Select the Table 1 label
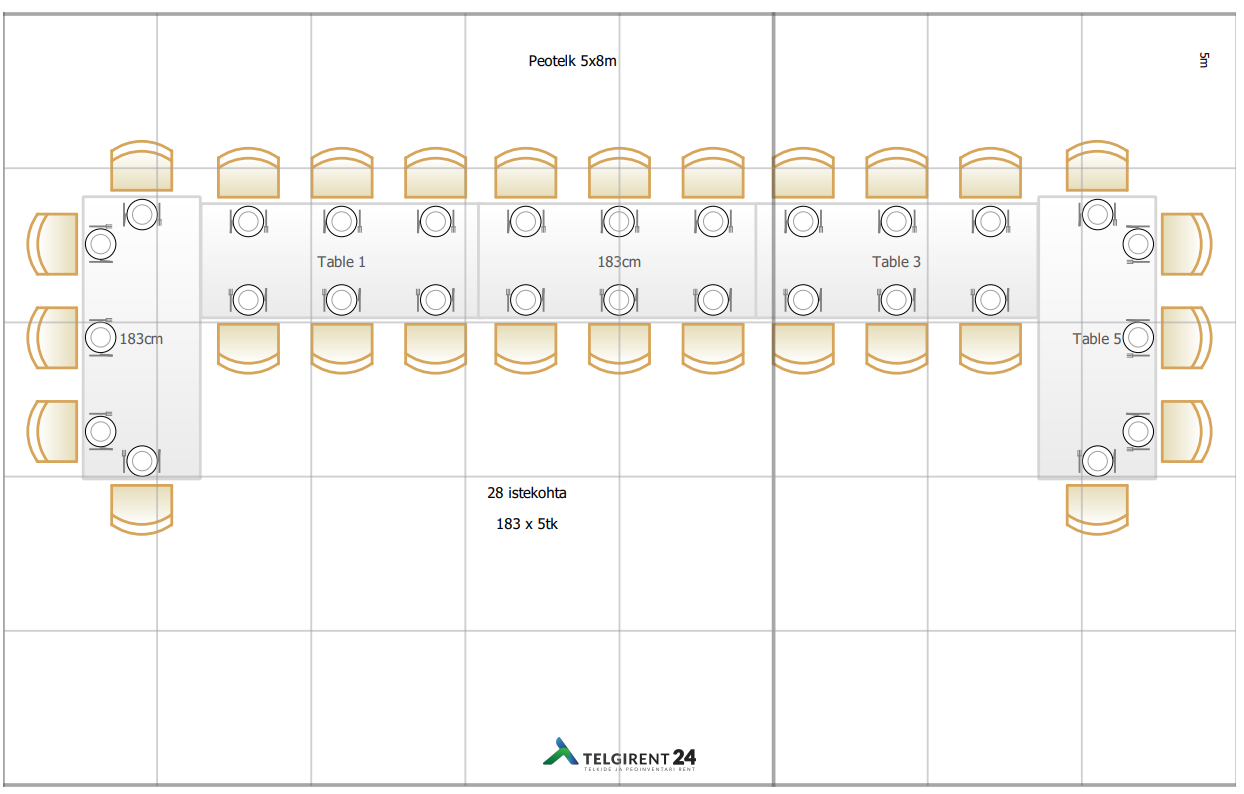 [x=341, y=262]
